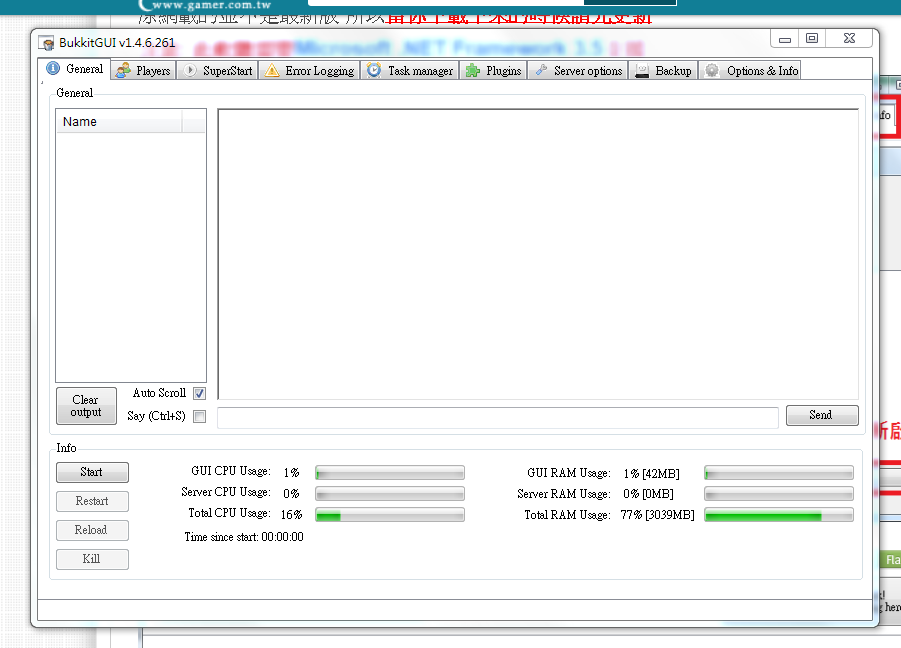Click the Task manager clock icon

pyautogui.click(x=374, y=70)
